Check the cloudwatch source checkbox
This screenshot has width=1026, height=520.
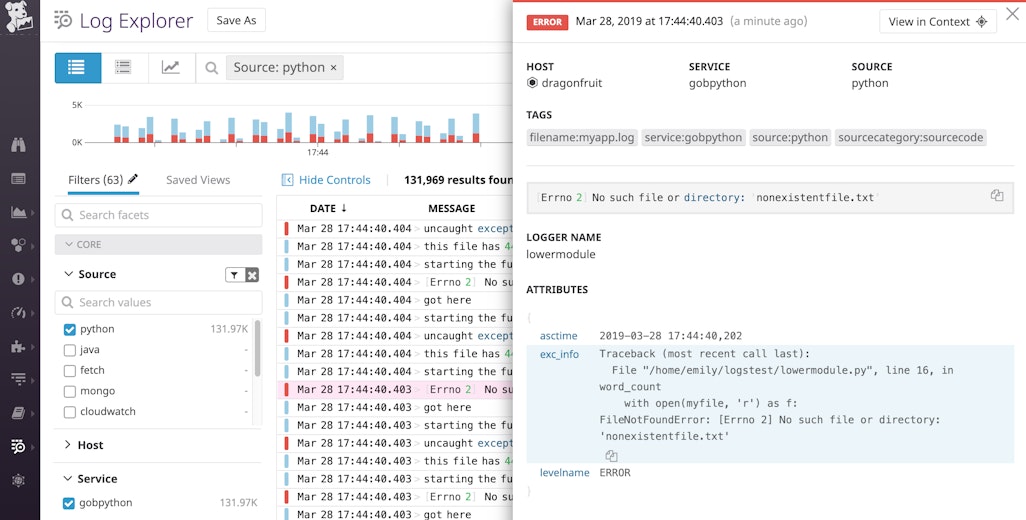click(x=69, y=412)
